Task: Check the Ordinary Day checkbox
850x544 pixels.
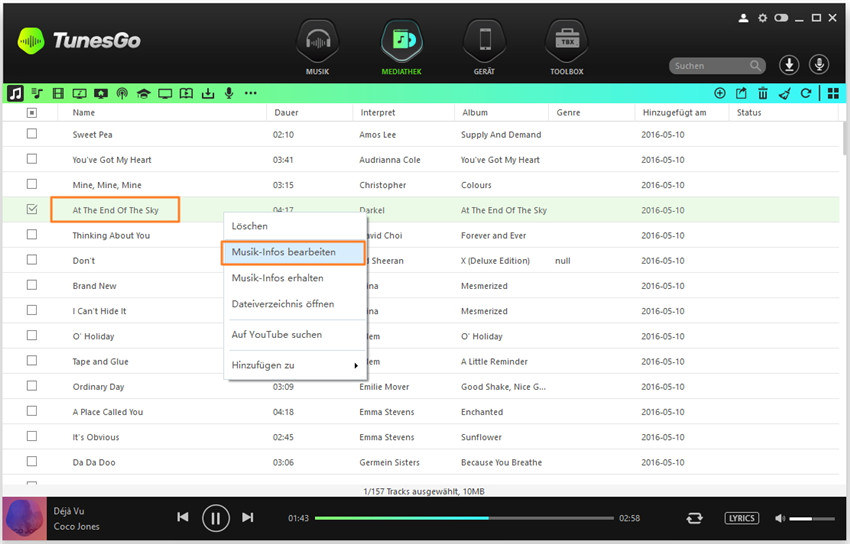Action: click(32, 385)
